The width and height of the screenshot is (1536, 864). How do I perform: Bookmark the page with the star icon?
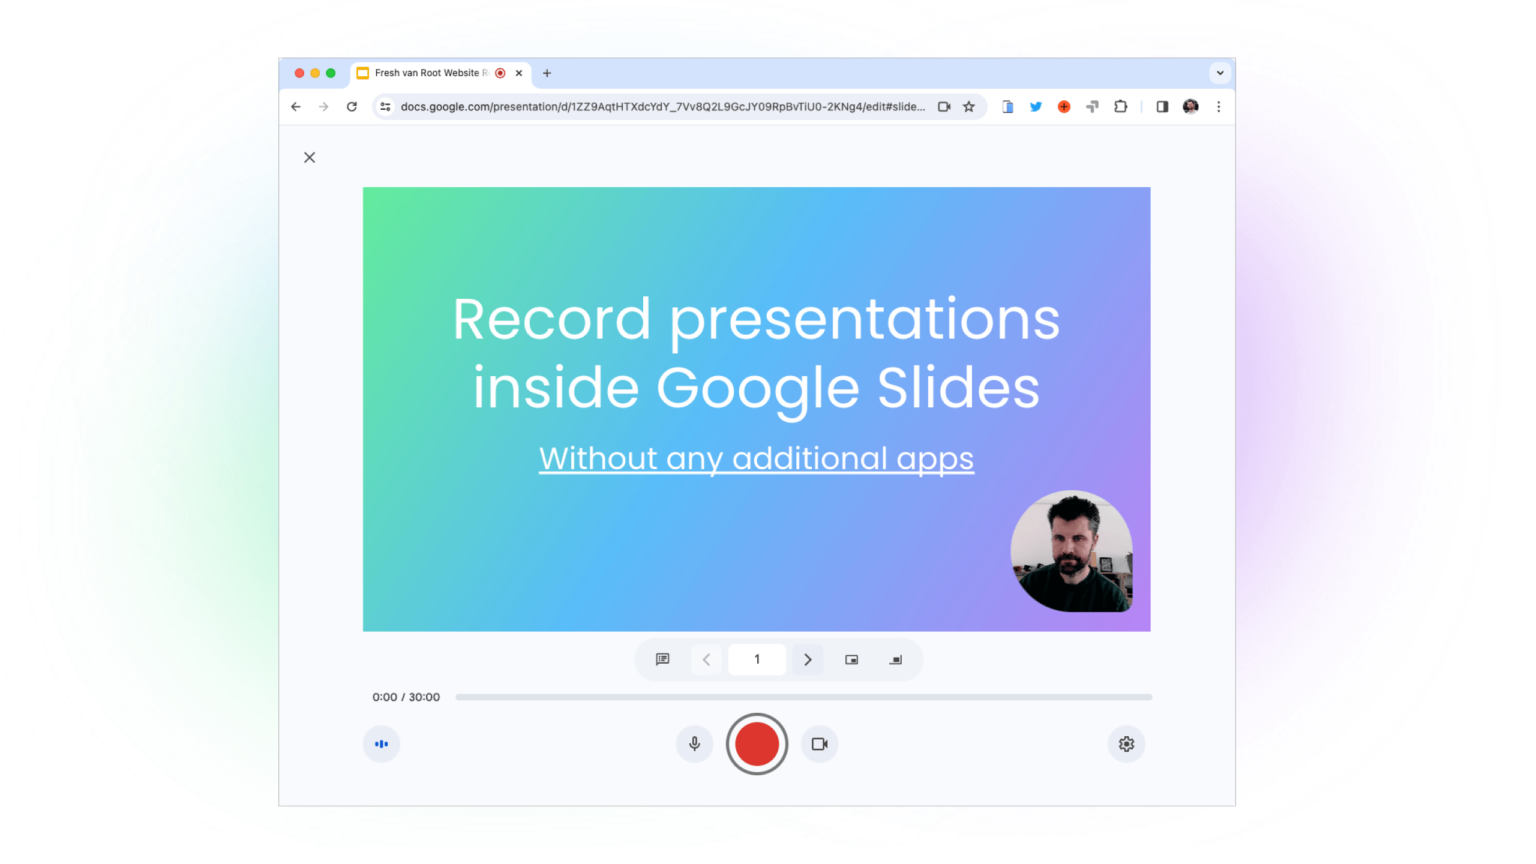(x=968, y=107)
